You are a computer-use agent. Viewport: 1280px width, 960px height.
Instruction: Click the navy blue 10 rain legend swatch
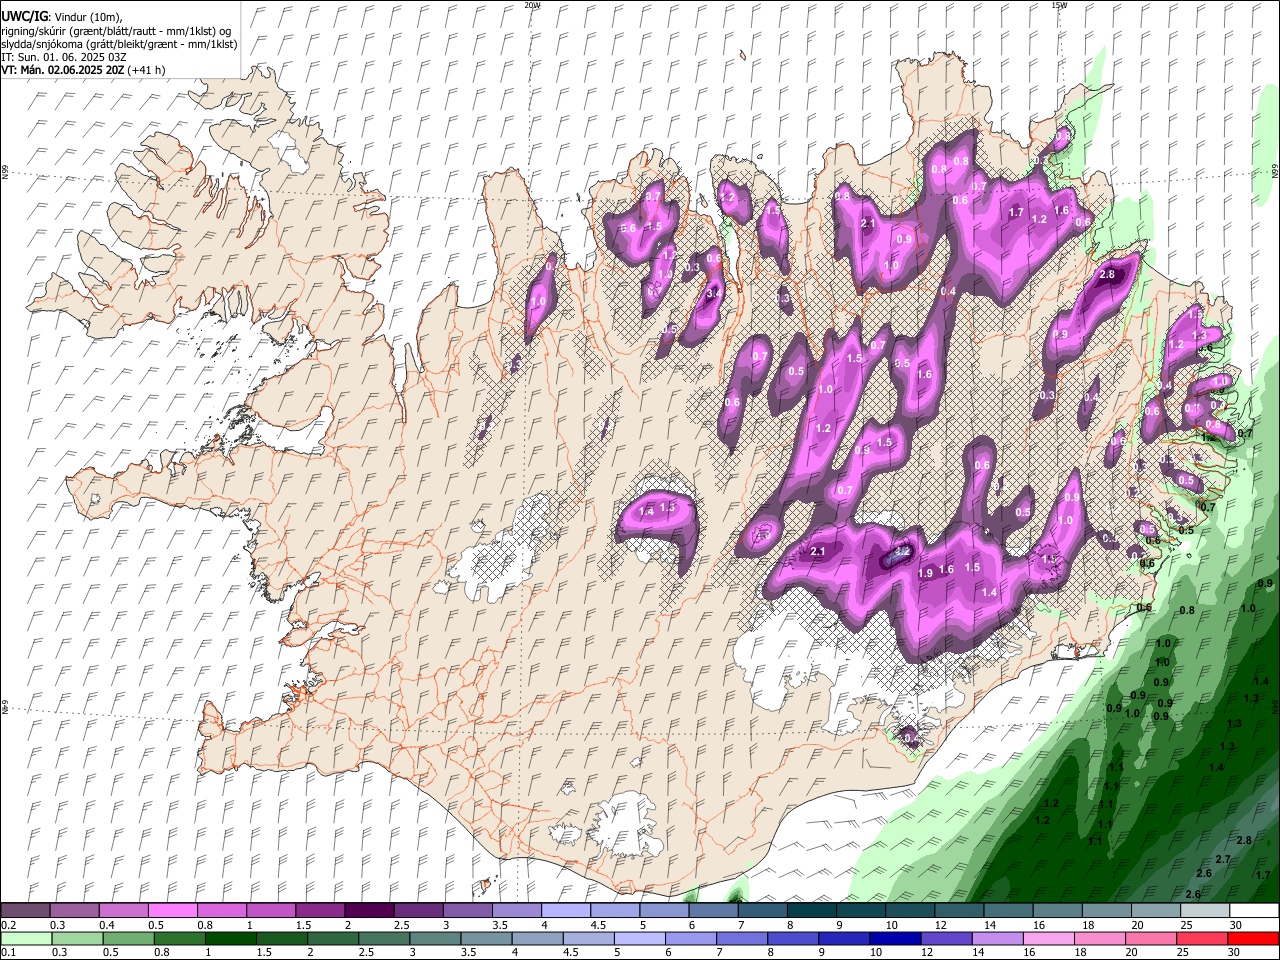point(896,939)
